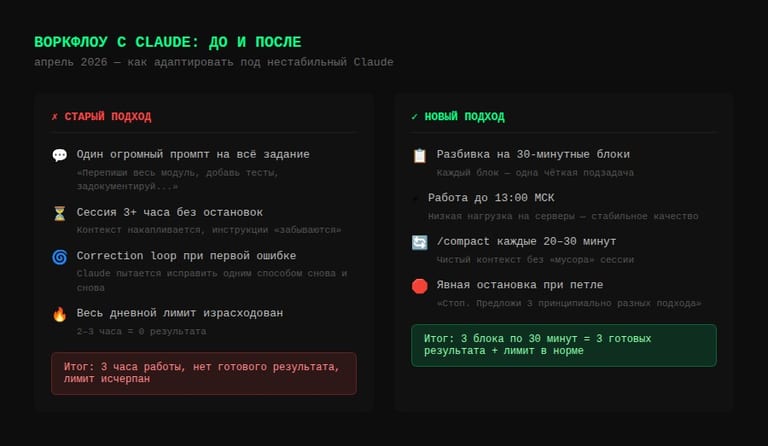Click 'Correction loop при первой ошибке'
The height and width of the screenshot is (446, 768).
pyautogui.click(x=186, y=256)
